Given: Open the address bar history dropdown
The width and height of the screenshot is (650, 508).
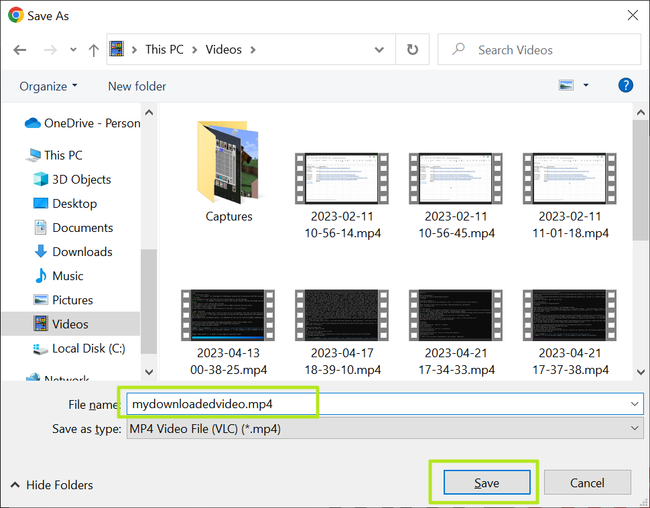Looking at the screenshot, I should pos(379,50).
